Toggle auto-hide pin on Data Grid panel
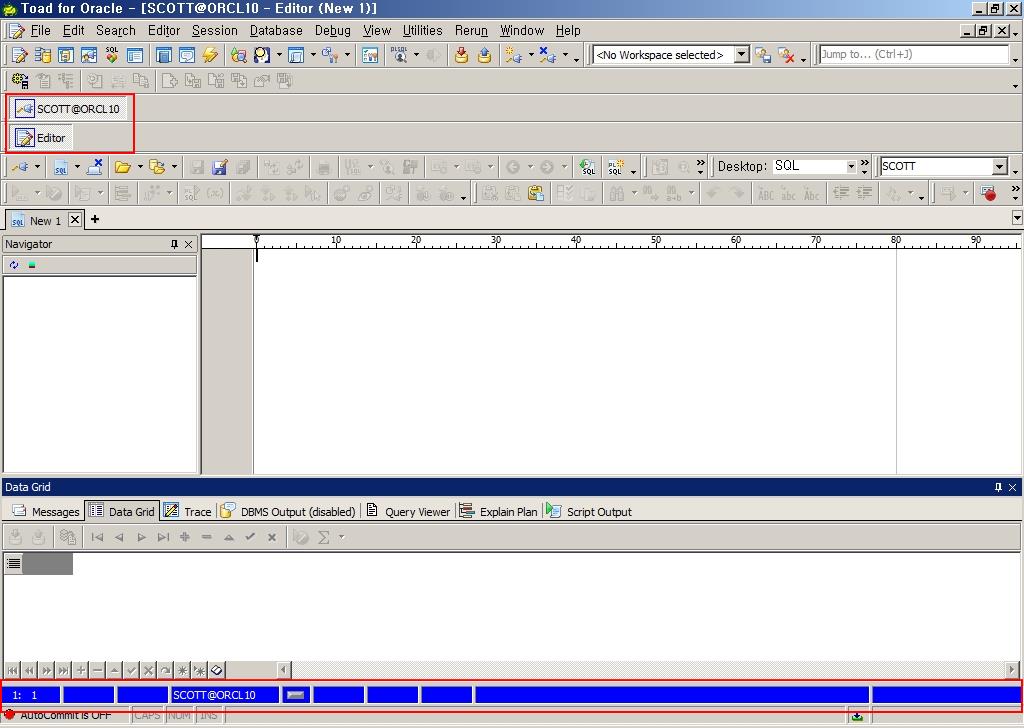The height and width of the screenshot is (728, 1024). point(997,487)
